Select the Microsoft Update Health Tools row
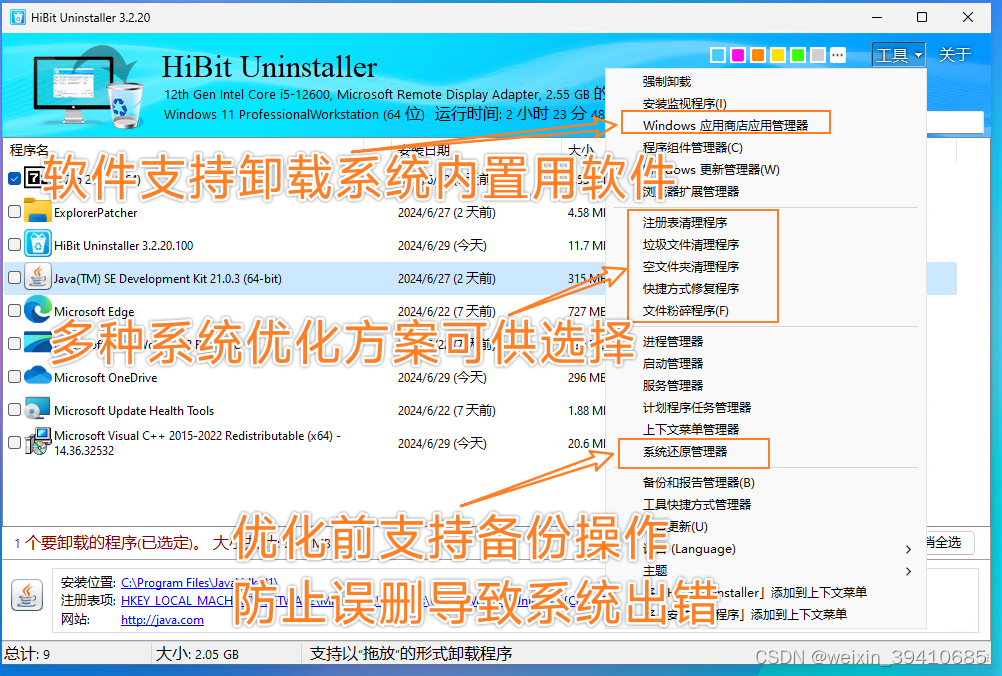The image size is (1002, 676). pyautogui.click(x=305, y=410)
